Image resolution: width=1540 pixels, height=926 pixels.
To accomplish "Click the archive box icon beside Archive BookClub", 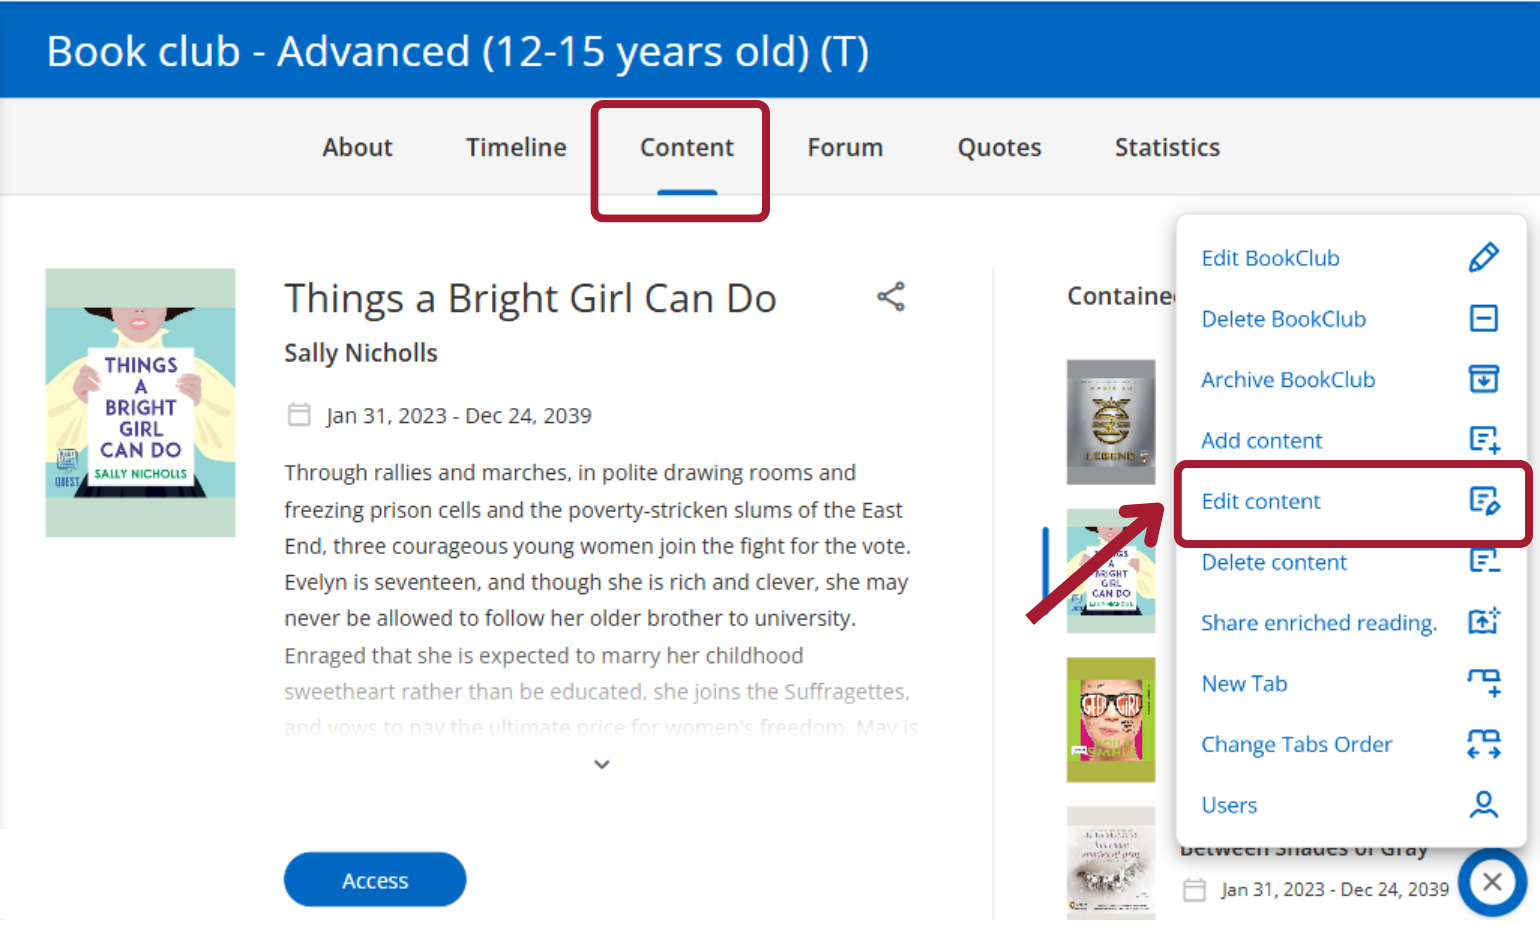I will click(x=1484, y=380).
